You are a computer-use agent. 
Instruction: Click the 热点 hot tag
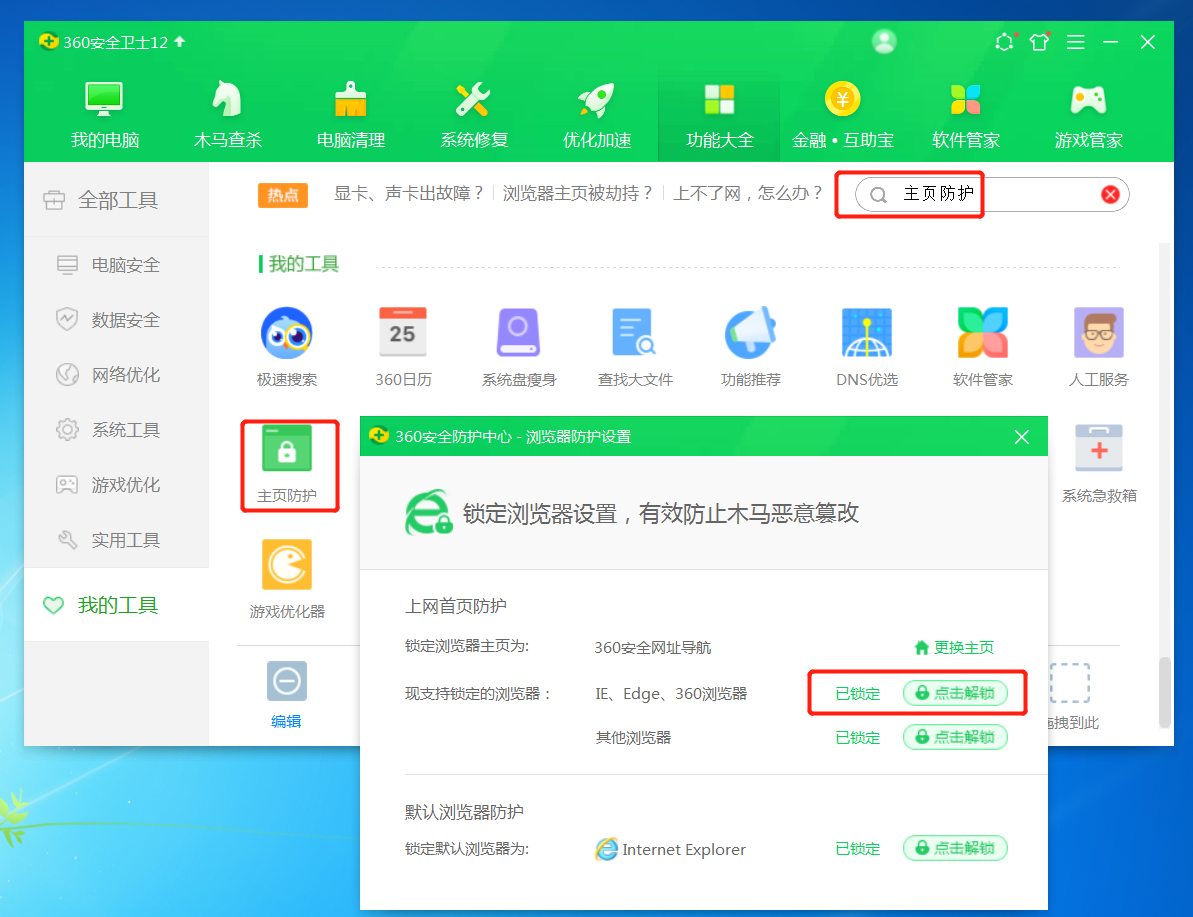(283, 195)
